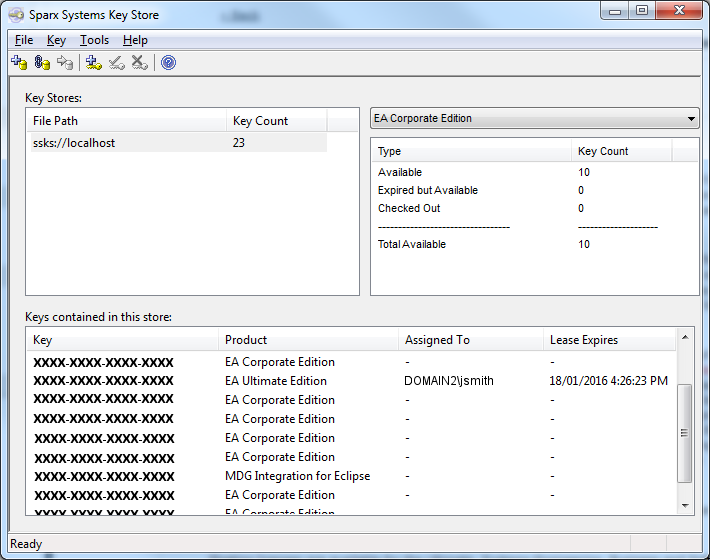This screenshot has width=710, height=560.
Task: Maximize the Sparx Systems Key Store window
Action: click(642, 11)
